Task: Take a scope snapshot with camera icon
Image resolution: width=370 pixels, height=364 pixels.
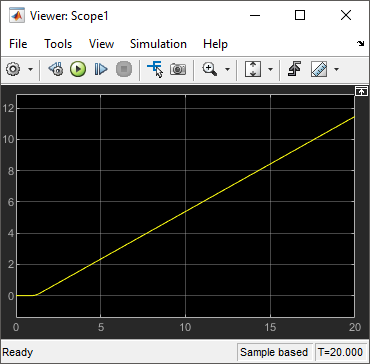Action: [178, 69]
